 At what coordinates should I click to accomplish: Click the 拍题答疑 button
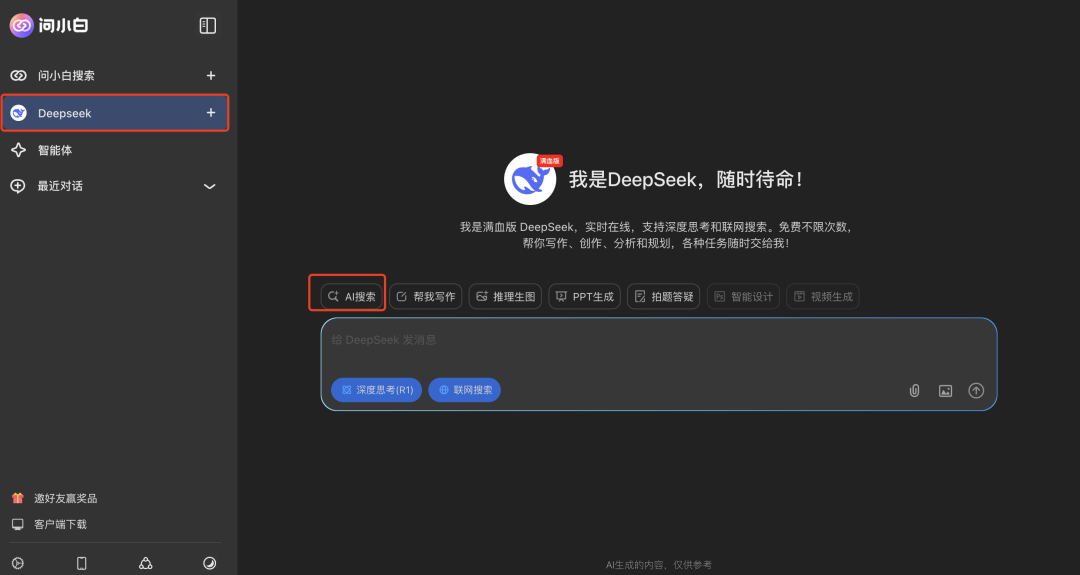coord(664,296)
